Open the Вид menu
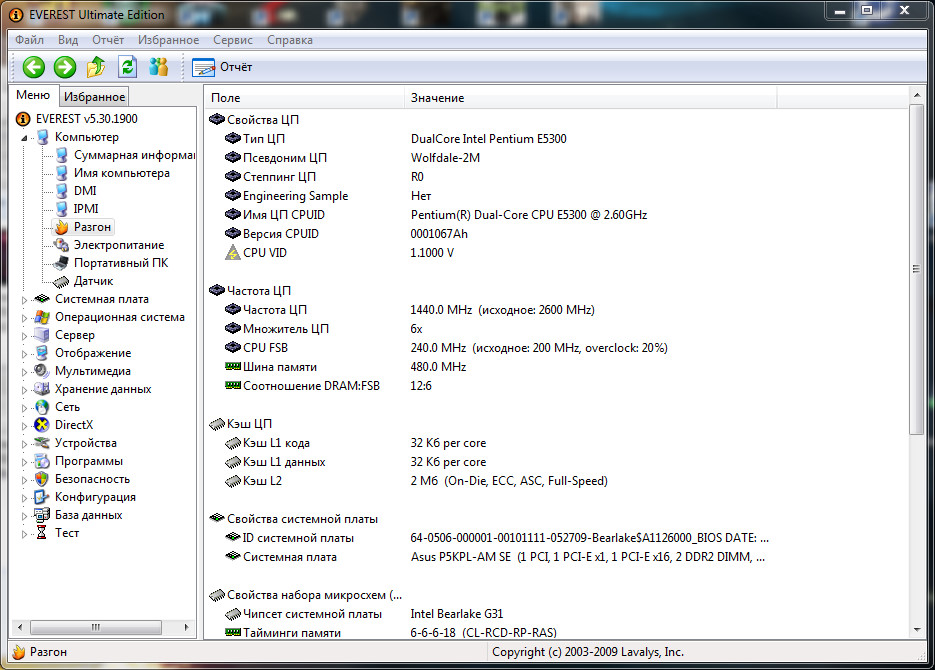 68,40
